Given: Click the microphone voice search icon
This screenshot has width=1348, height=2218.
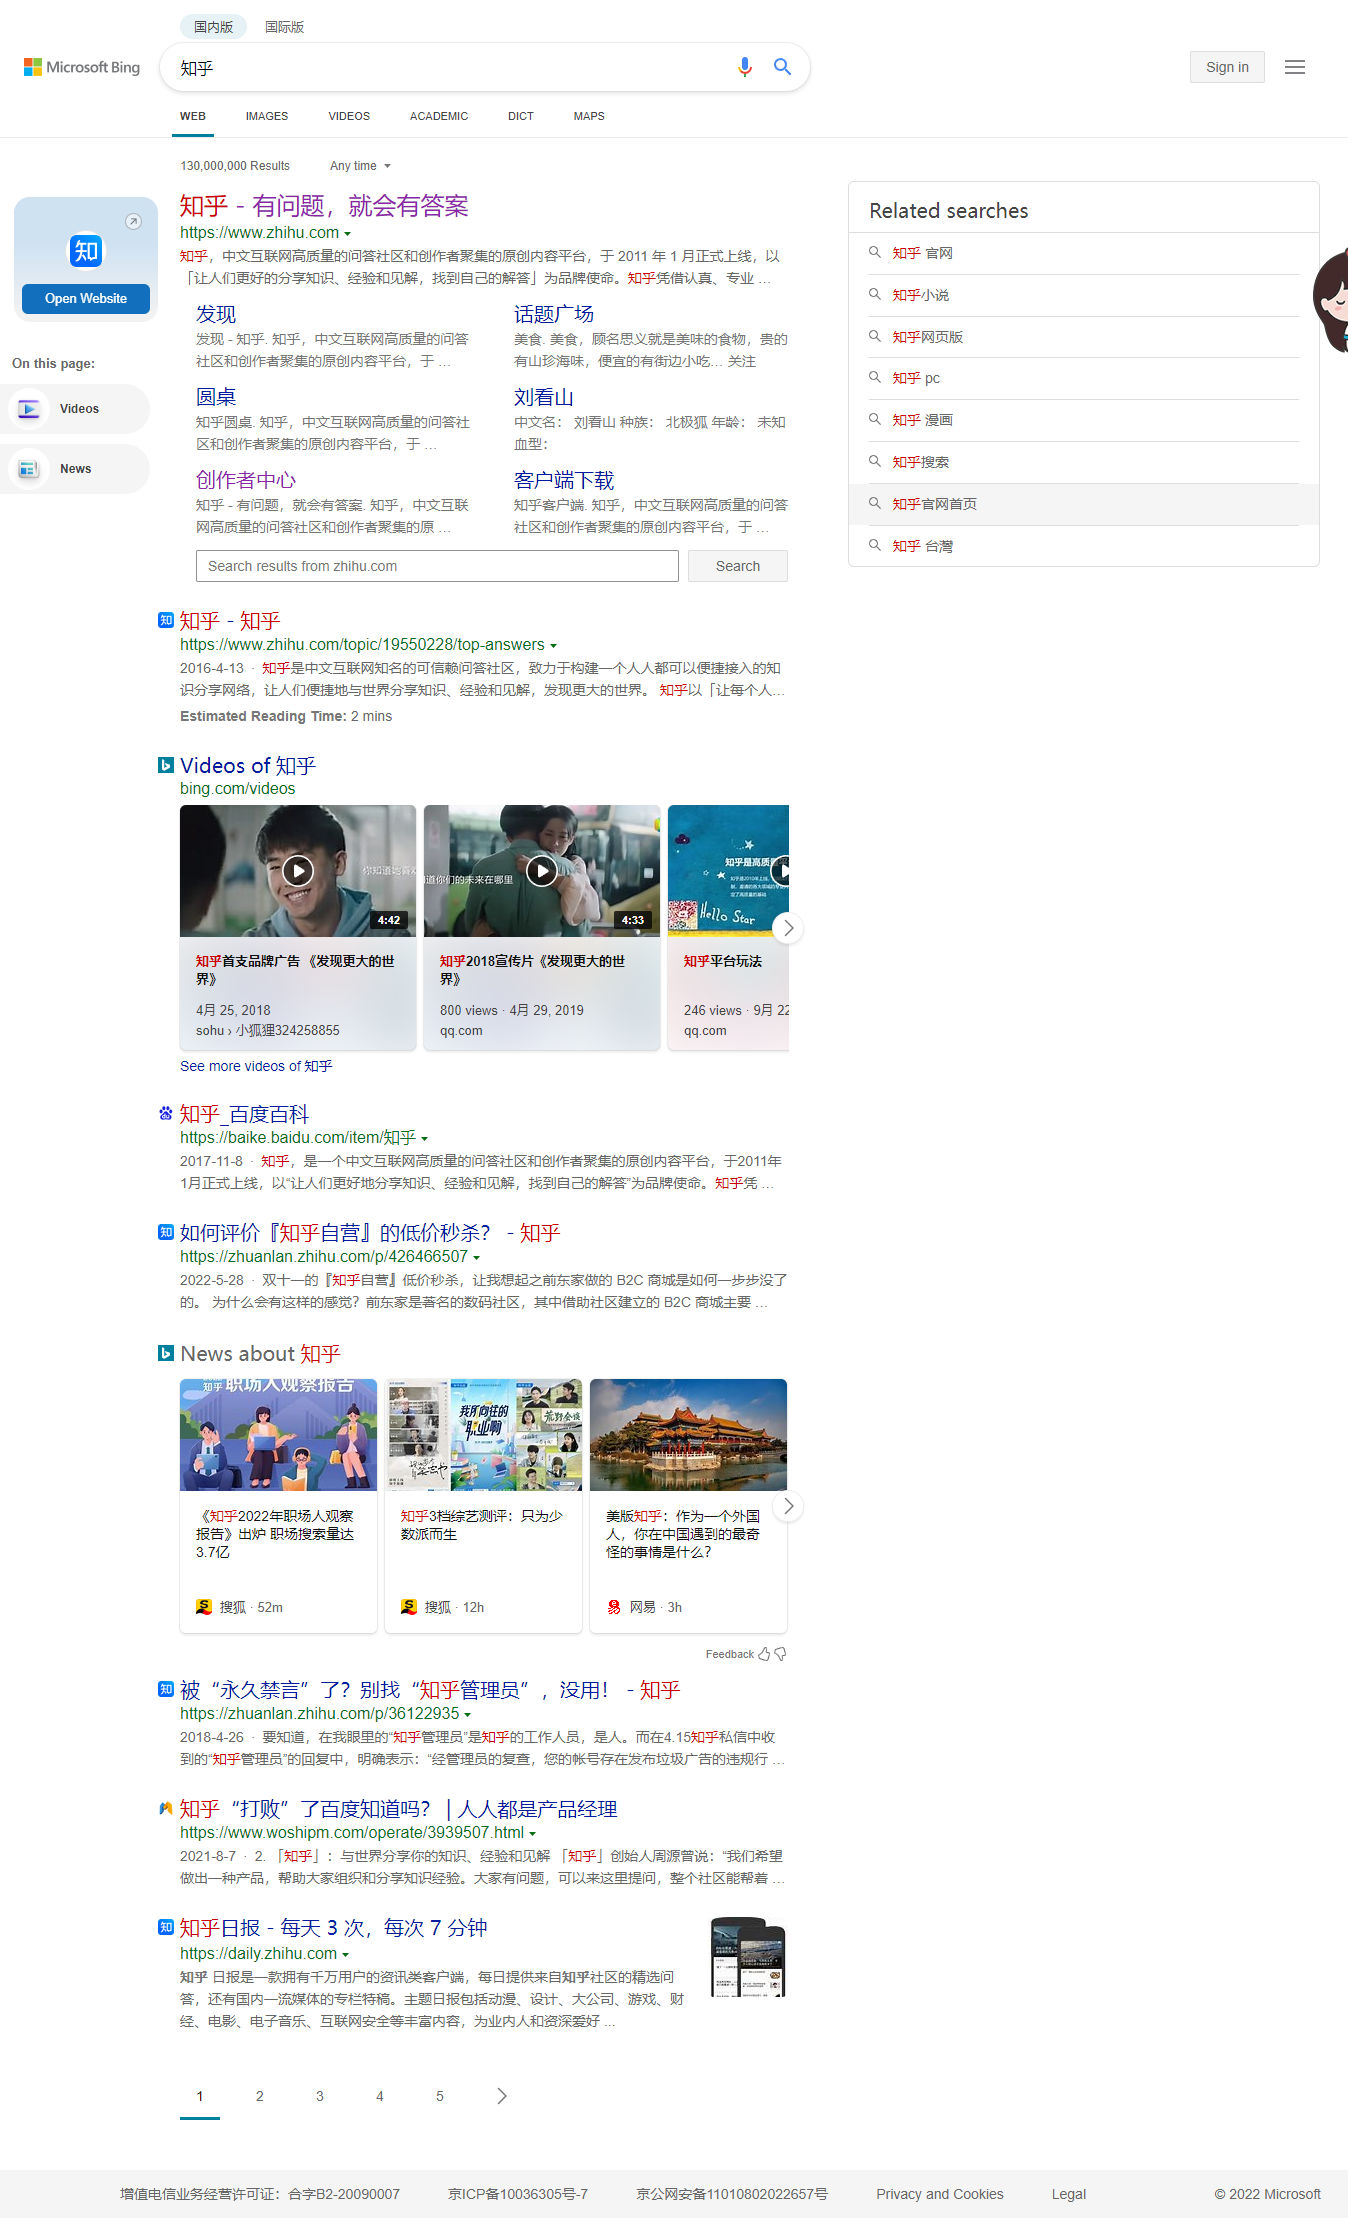Looking at the screenshot, I should tap(745, 67).
